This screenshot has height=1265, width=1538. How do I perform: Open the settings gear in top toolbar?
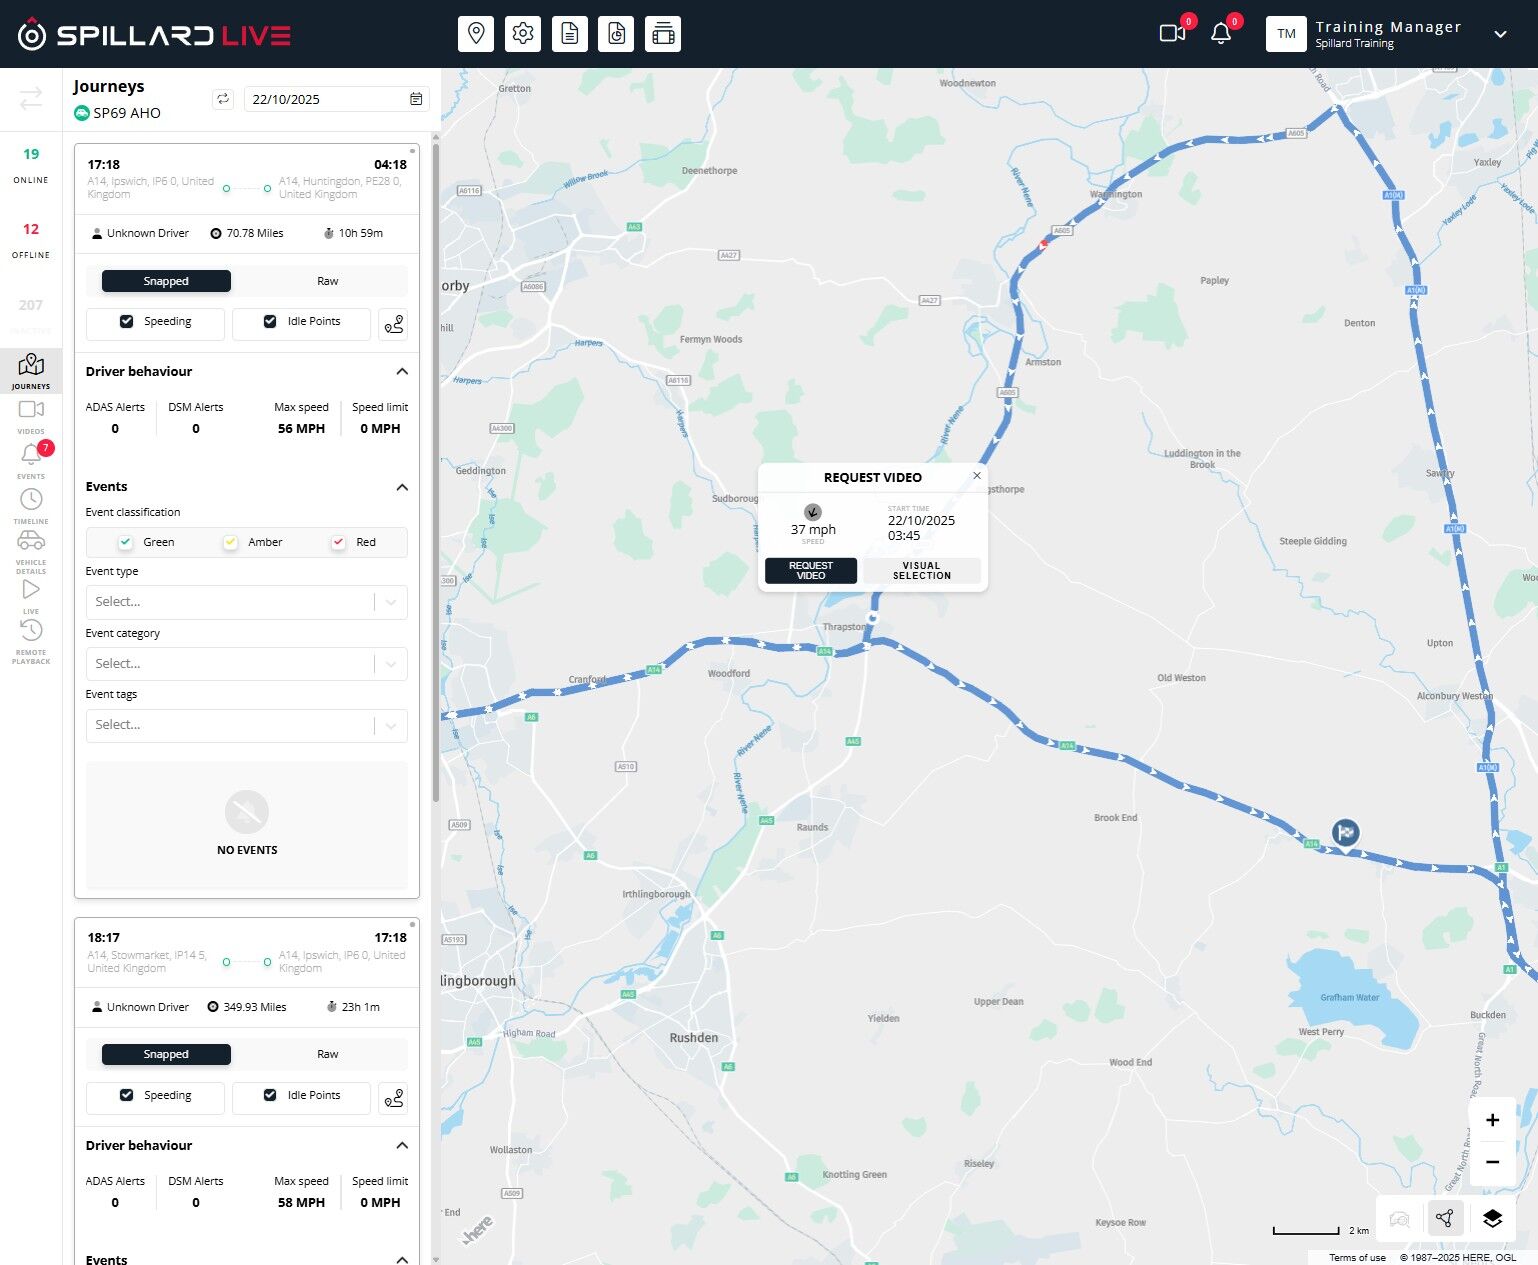coord(523,34)
